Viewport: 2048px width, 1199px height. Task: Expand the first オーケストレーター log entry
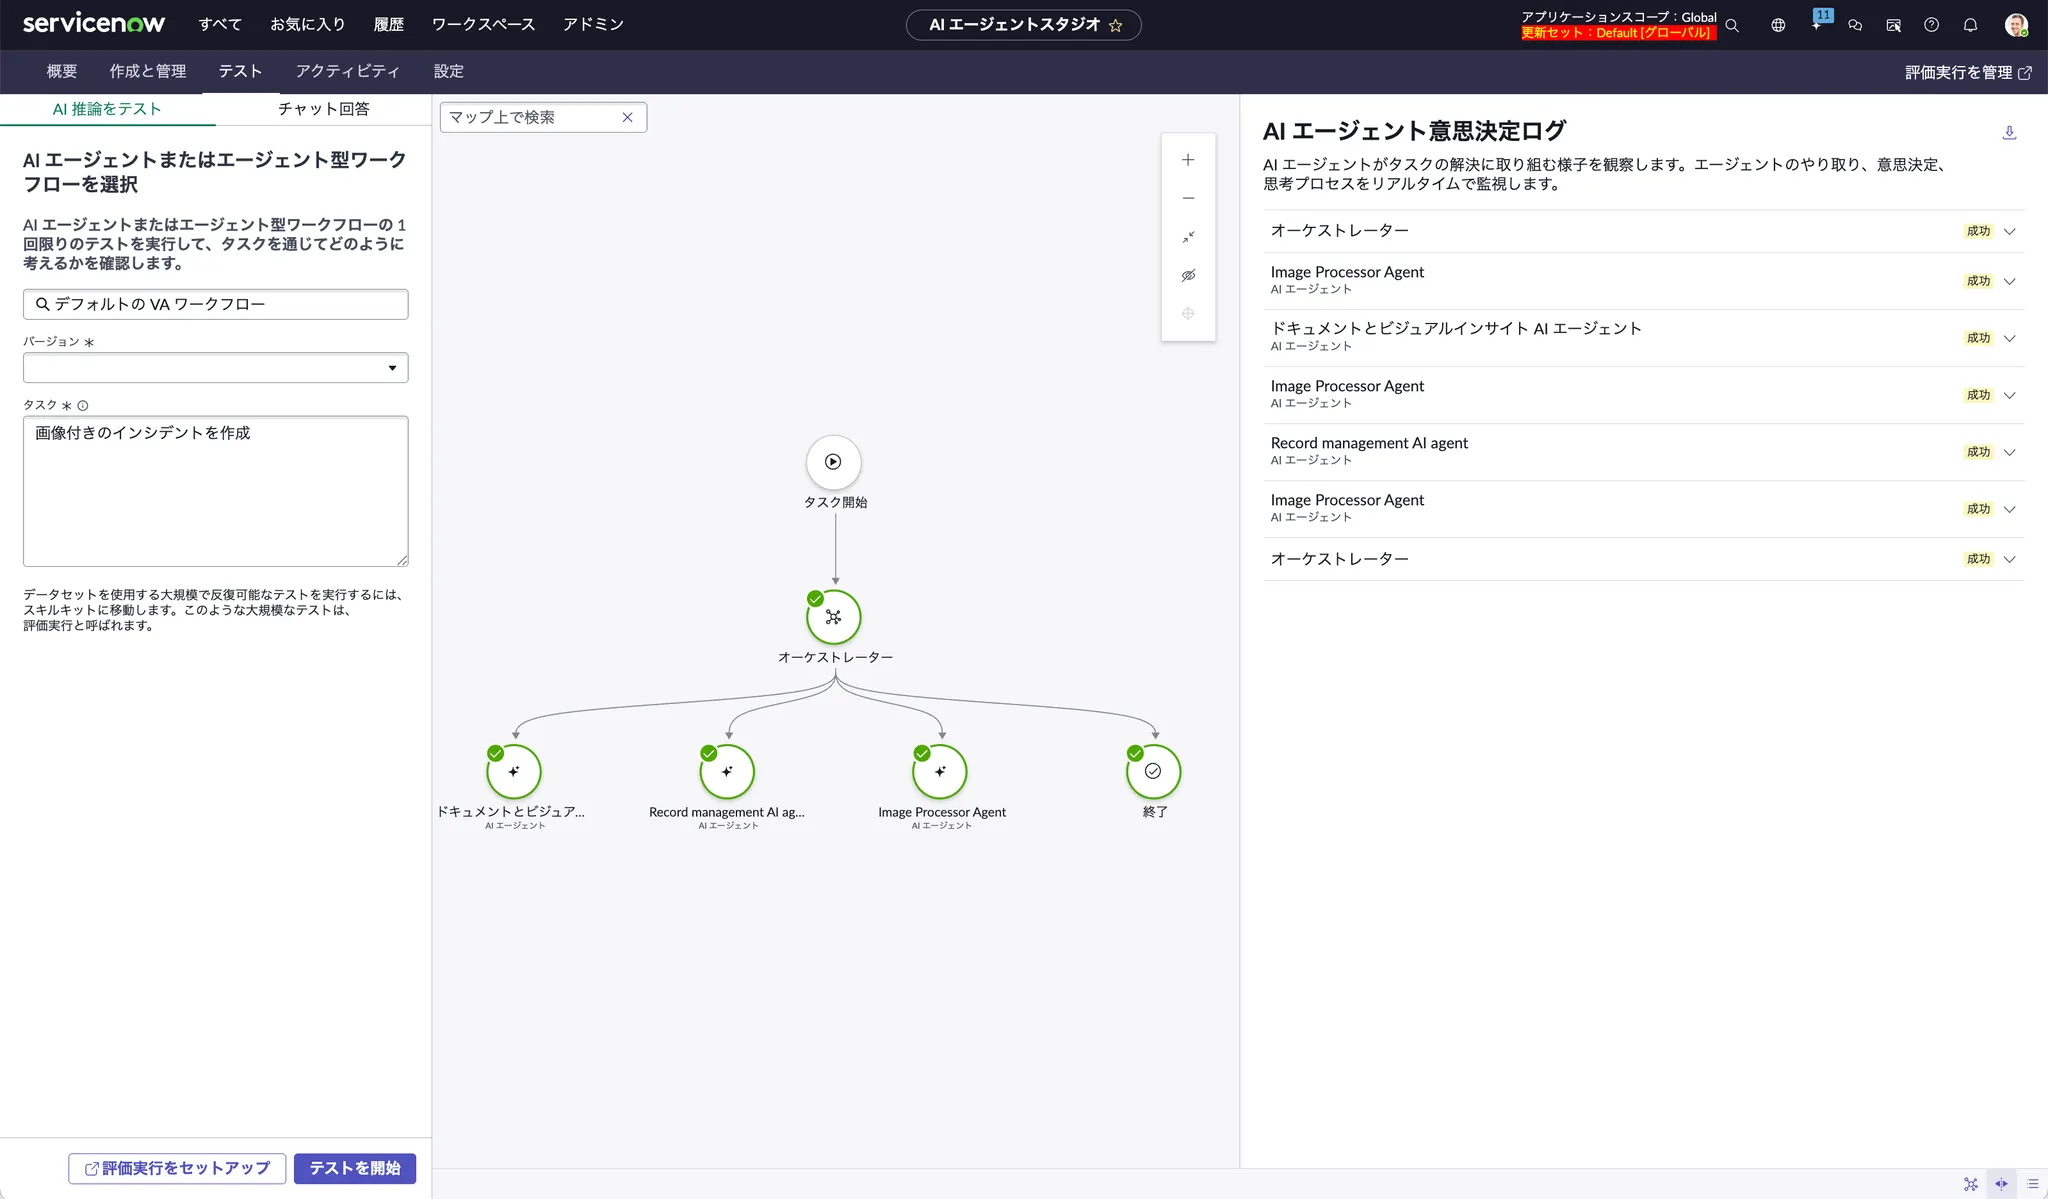[2009, 231]
